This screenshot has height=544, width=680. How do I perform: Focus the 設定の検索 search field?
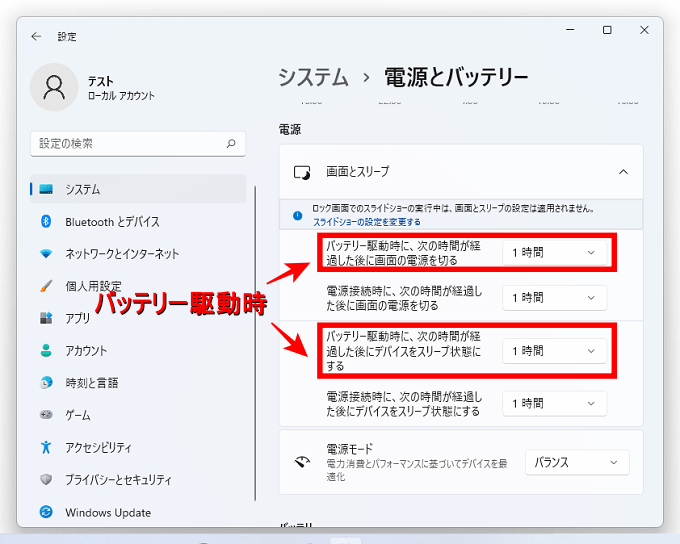138,144
